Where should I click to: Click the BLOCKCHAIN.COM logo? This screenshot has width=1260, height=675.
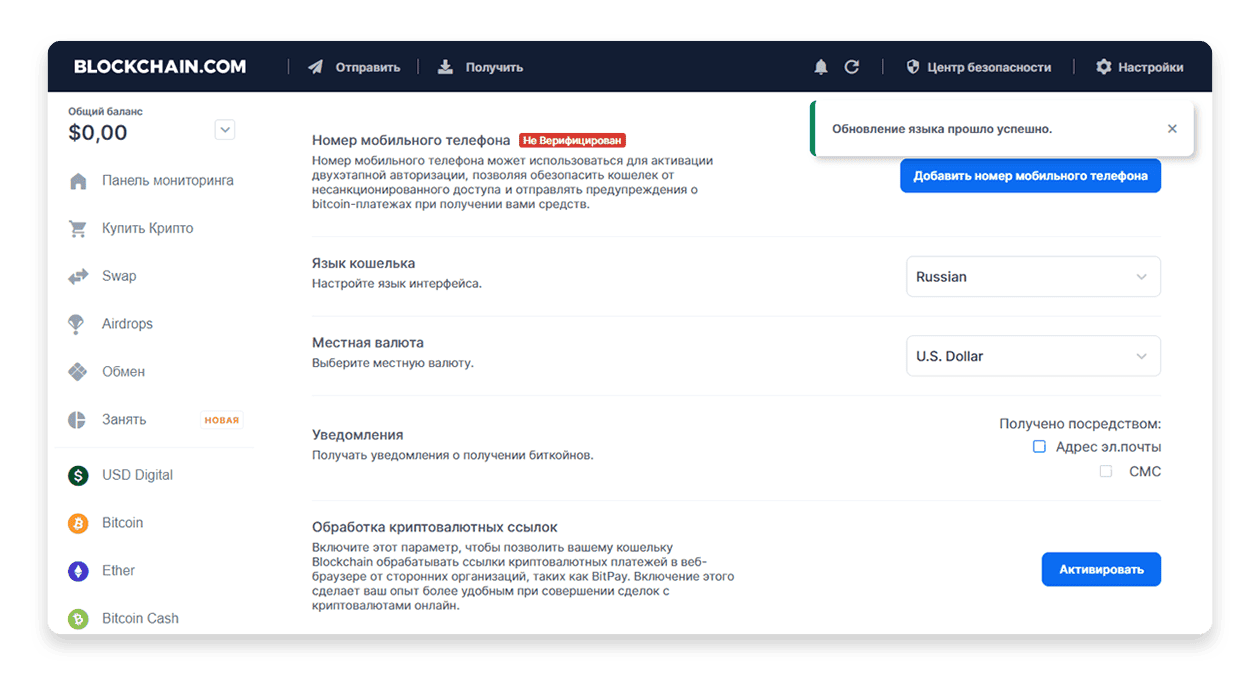pos(160,67)
